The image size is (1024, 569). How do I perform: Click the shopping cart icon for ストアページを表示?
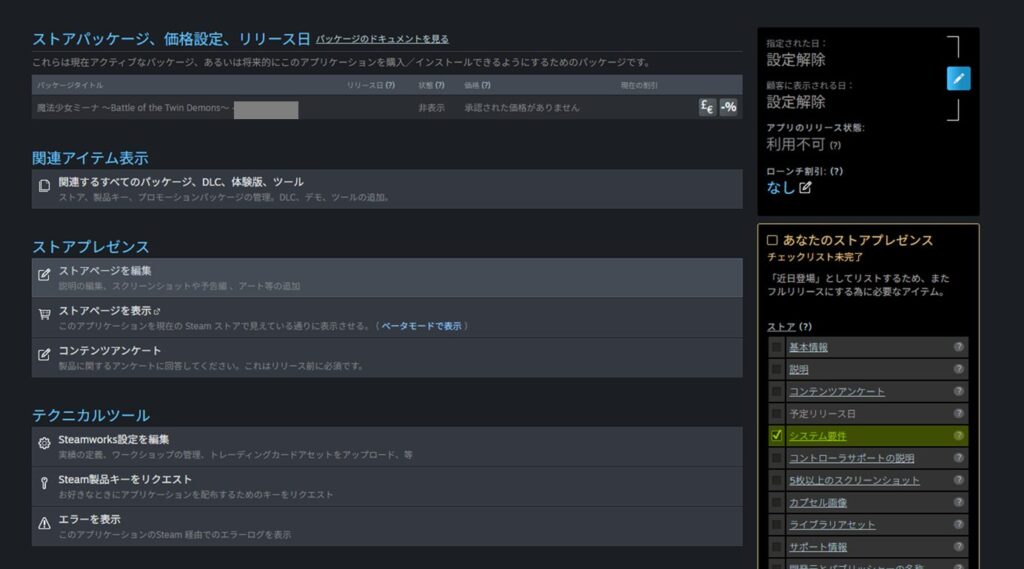(x=44, y=314)
